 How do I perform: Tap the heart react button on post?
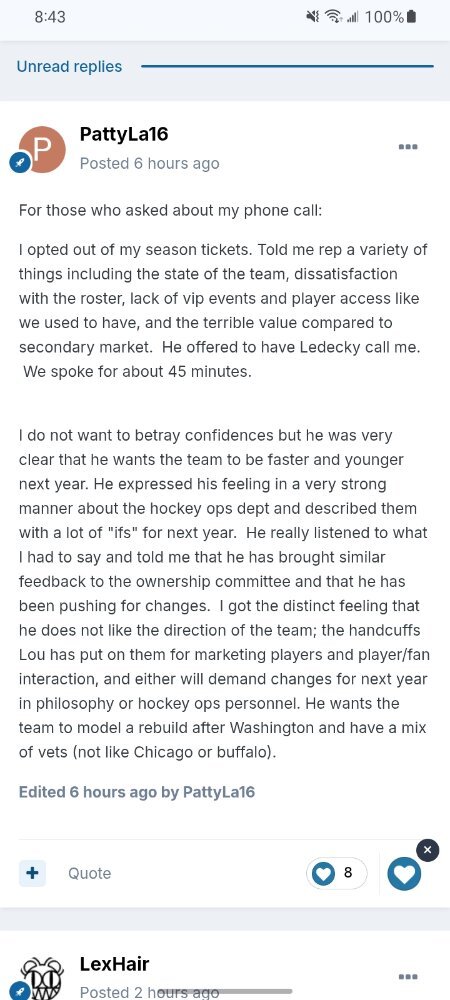(404, 873)
